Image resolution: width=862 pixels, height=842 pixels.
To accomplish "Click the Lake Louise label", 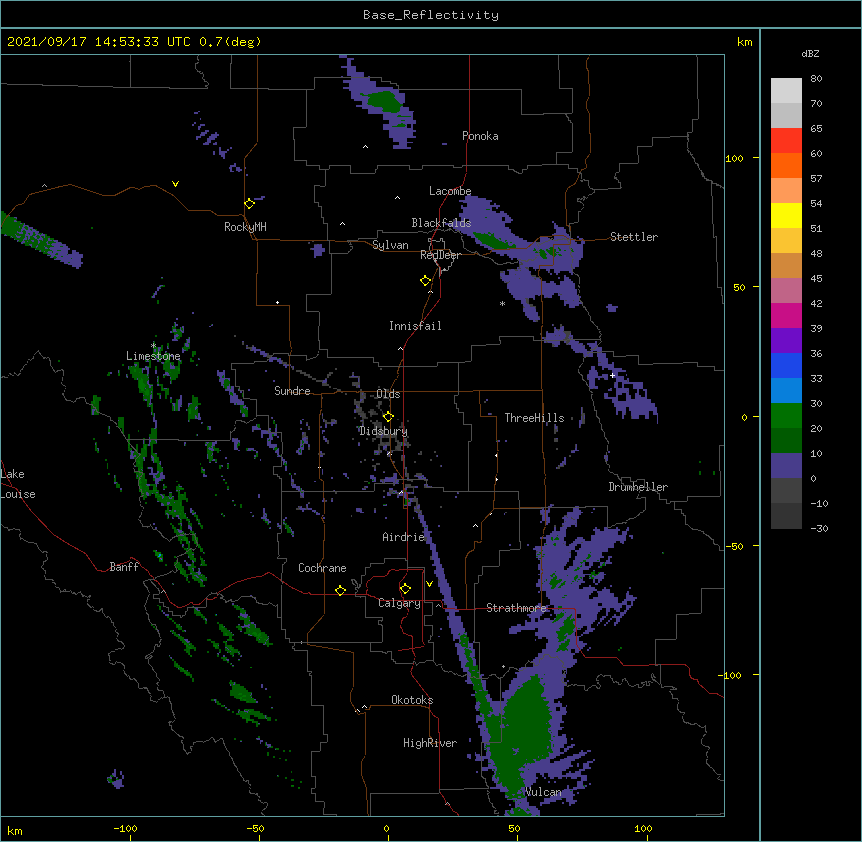I will pos(18,484).
